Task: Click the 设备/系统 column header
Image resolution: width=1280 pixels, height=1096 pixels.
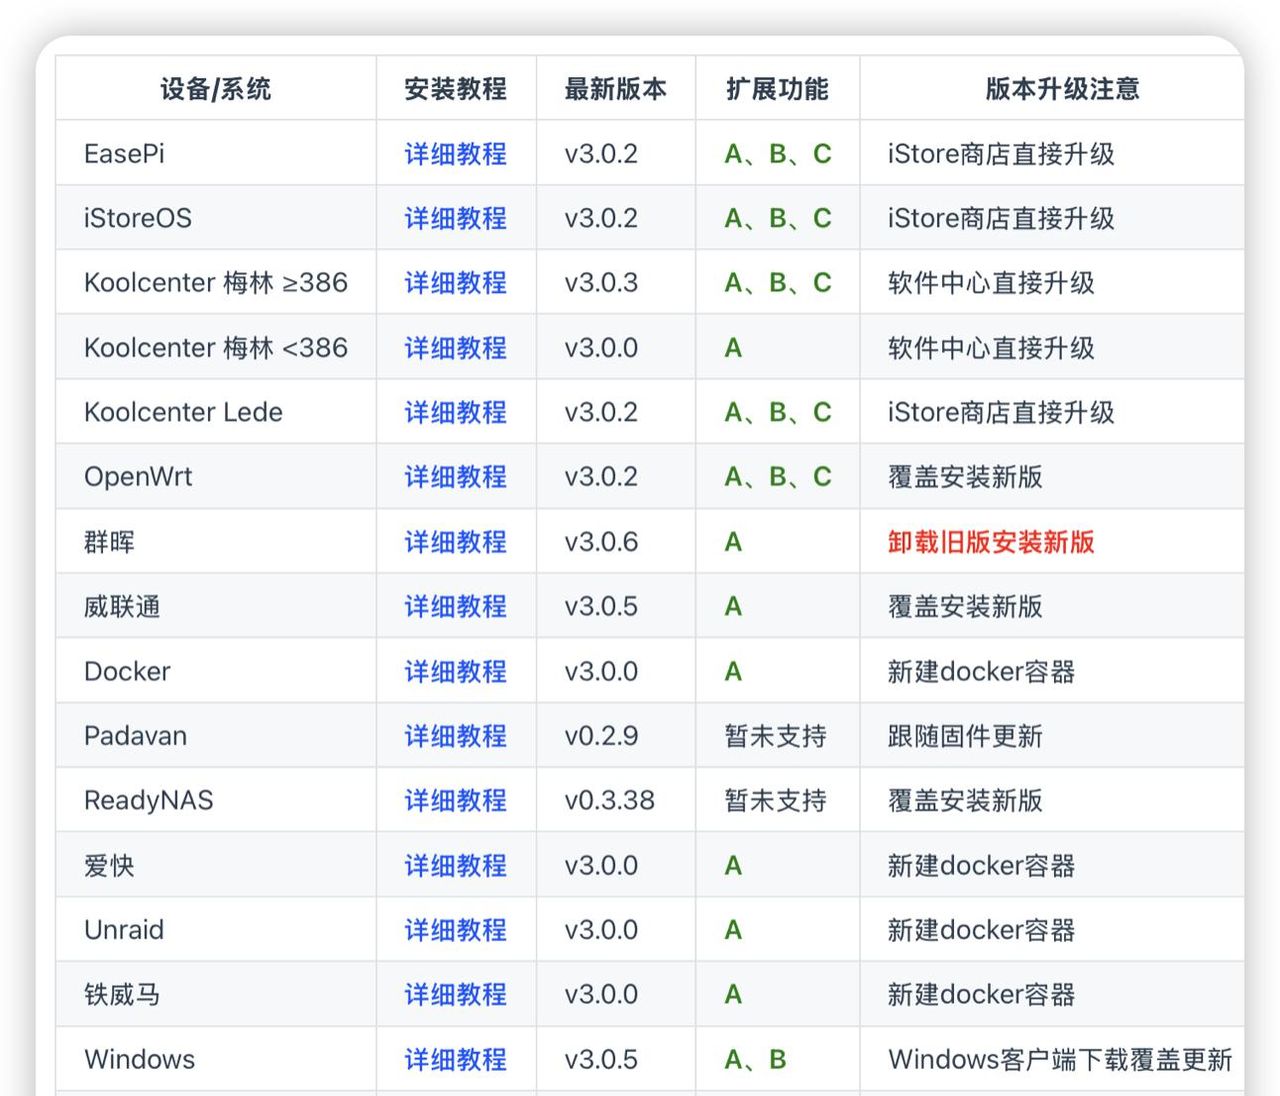Action: pos(216,89)
